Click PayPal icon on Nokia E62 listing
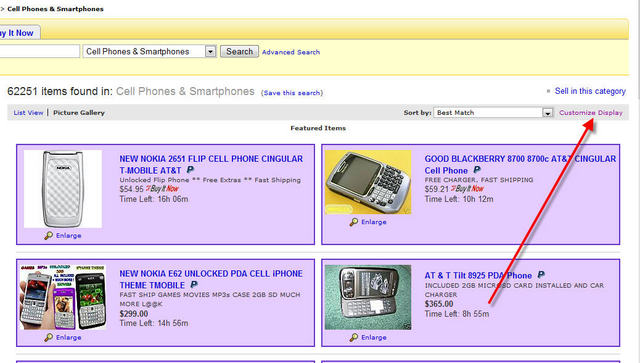640x363 pixels. [x=194, y=285]
